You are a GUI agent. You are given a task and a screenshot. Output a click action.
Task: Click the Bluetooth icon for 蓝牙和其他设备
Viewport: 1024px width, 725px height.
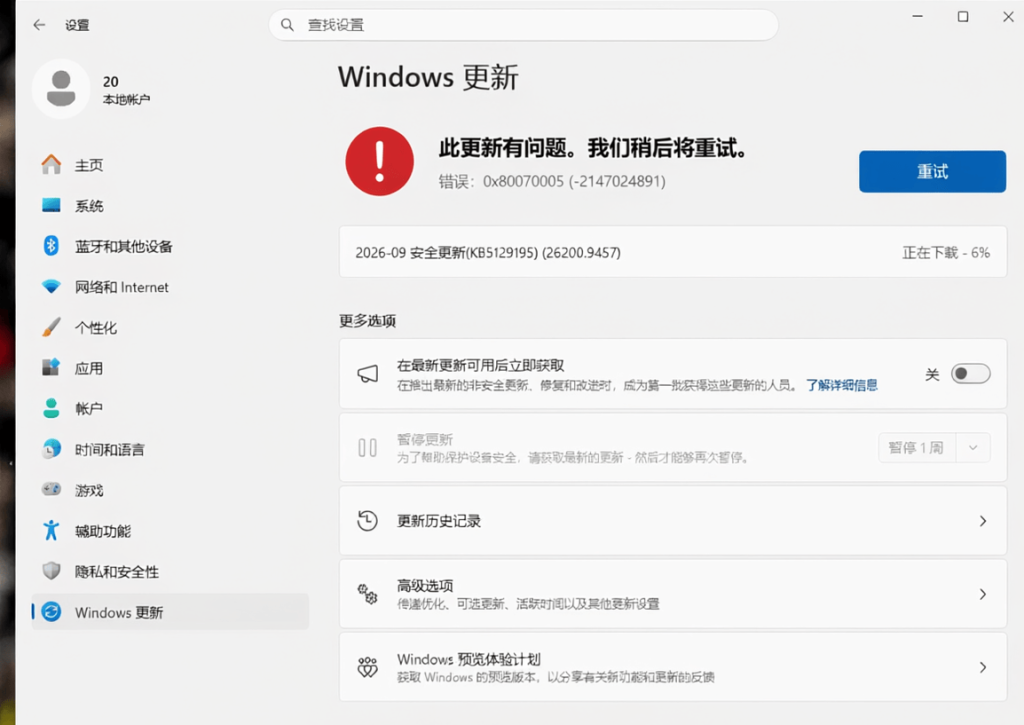click(x=51, y=246)
